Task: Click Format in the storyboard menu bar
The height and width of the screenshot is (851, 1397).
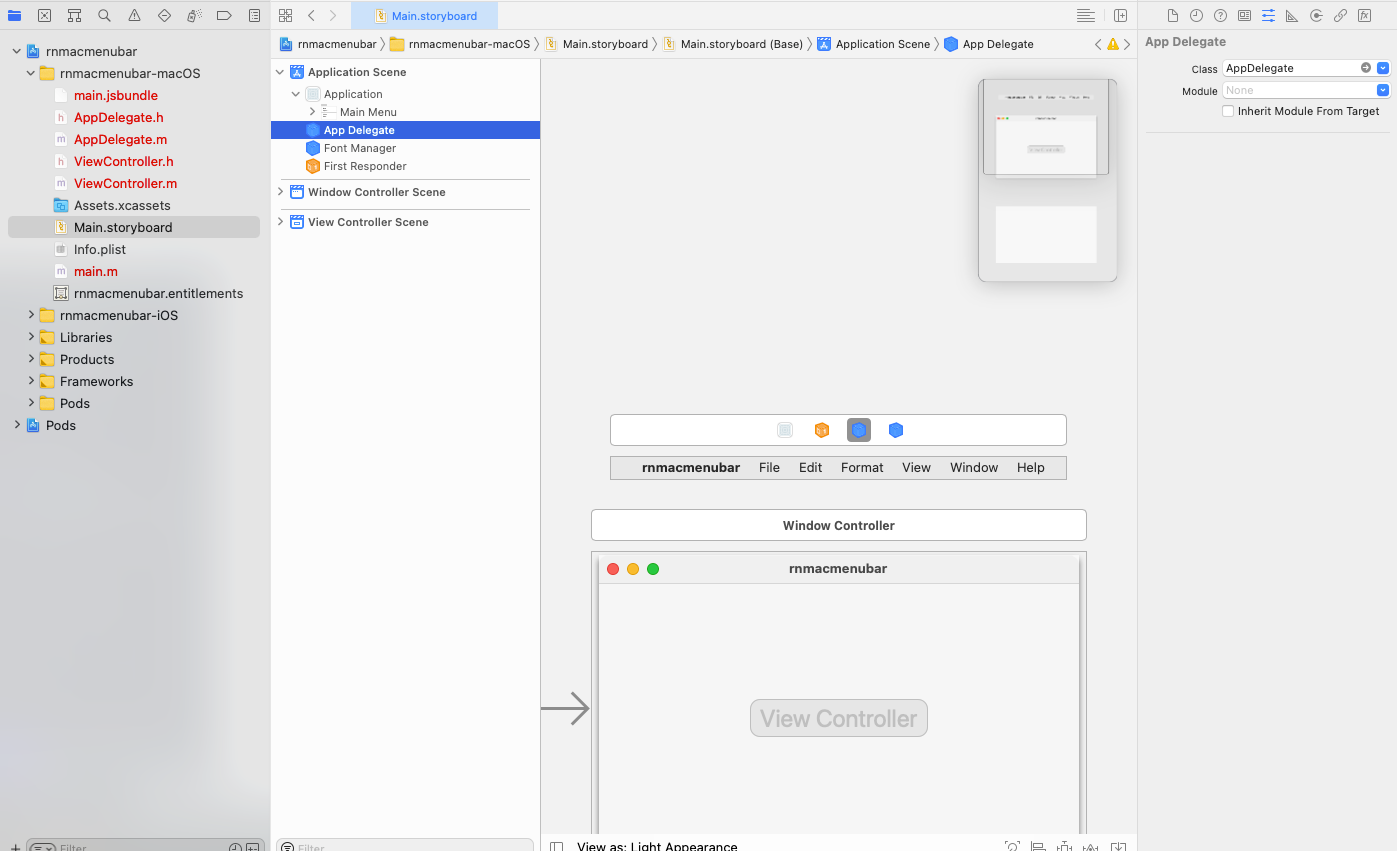Action: [x=862, y=467]
